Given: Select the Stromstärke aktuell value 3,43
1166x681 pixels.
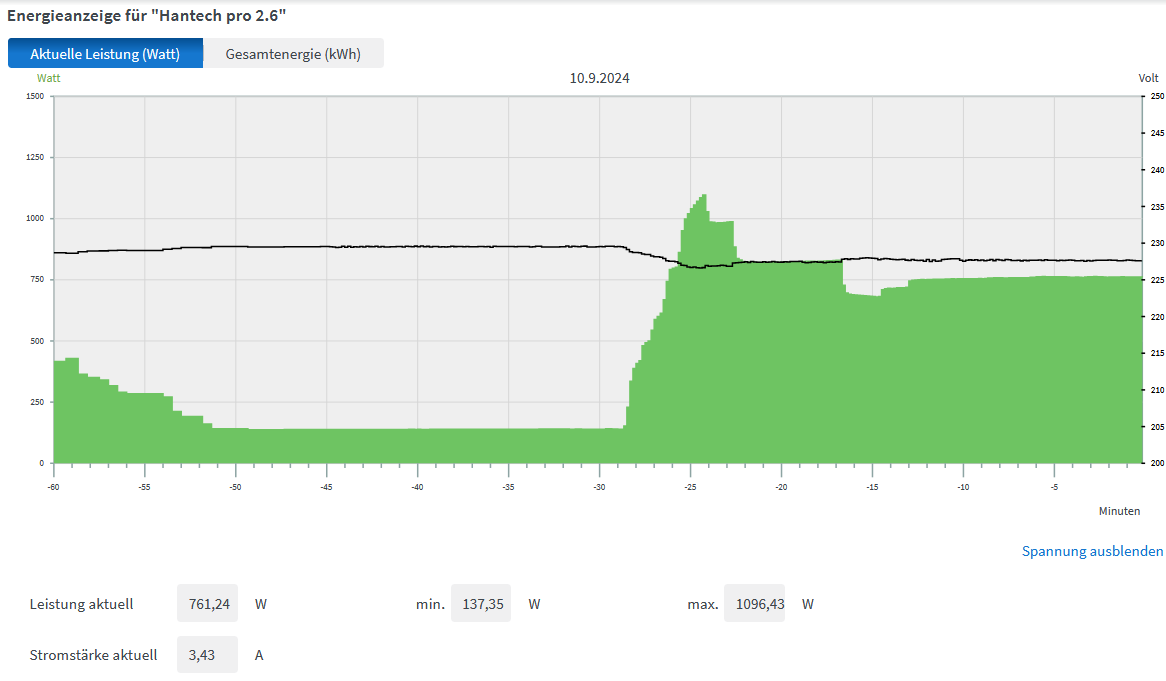Looking at the screenshot, I should click(208, 655).
